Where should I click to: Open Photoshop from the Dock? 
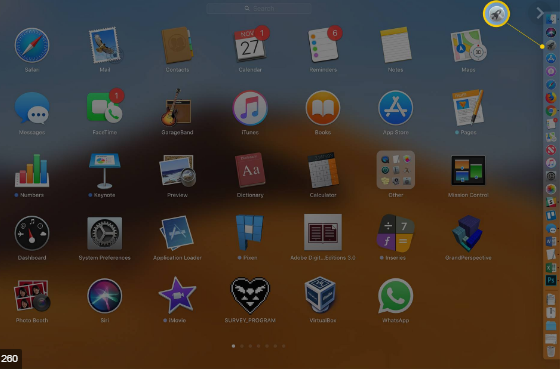pos(551,280)
